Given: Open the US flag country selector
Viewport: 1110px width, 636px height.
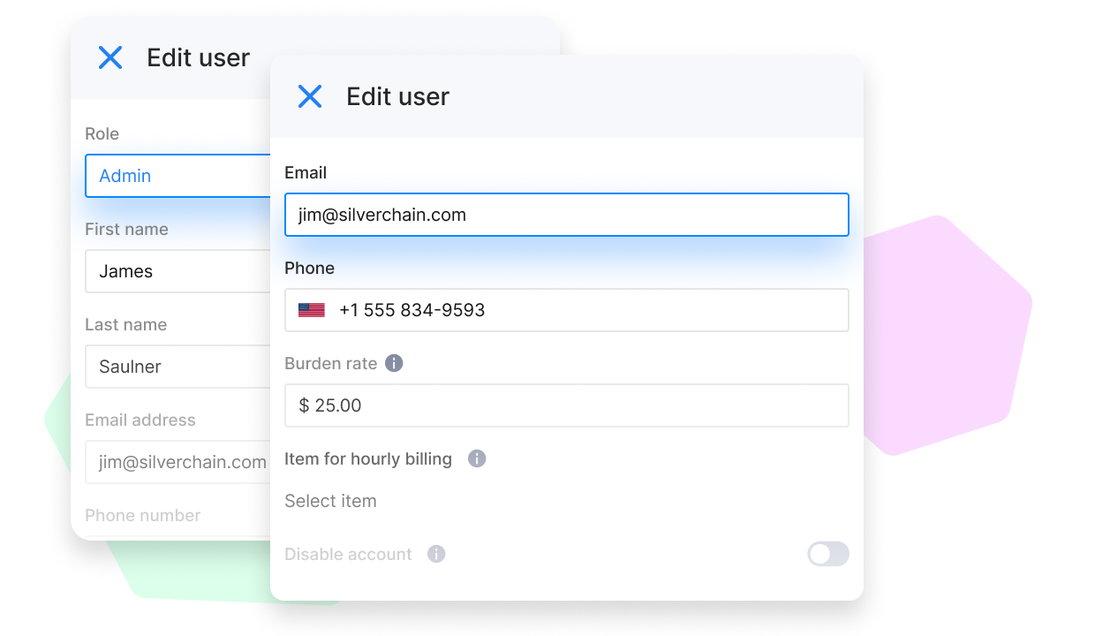Looking at the screenshot, I should pyautogui.click(x=311, y=310).
